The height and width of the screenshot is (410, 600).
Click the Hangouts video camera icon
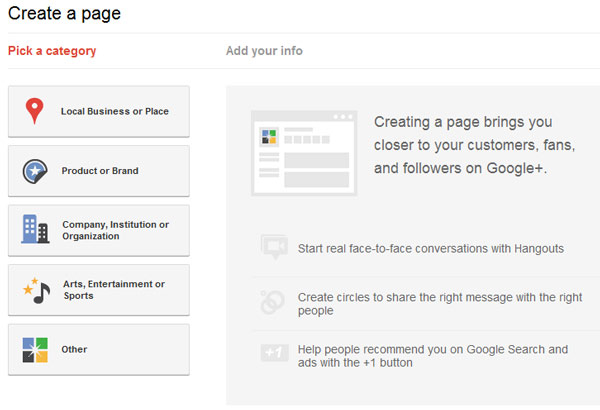tap(274, 247)
